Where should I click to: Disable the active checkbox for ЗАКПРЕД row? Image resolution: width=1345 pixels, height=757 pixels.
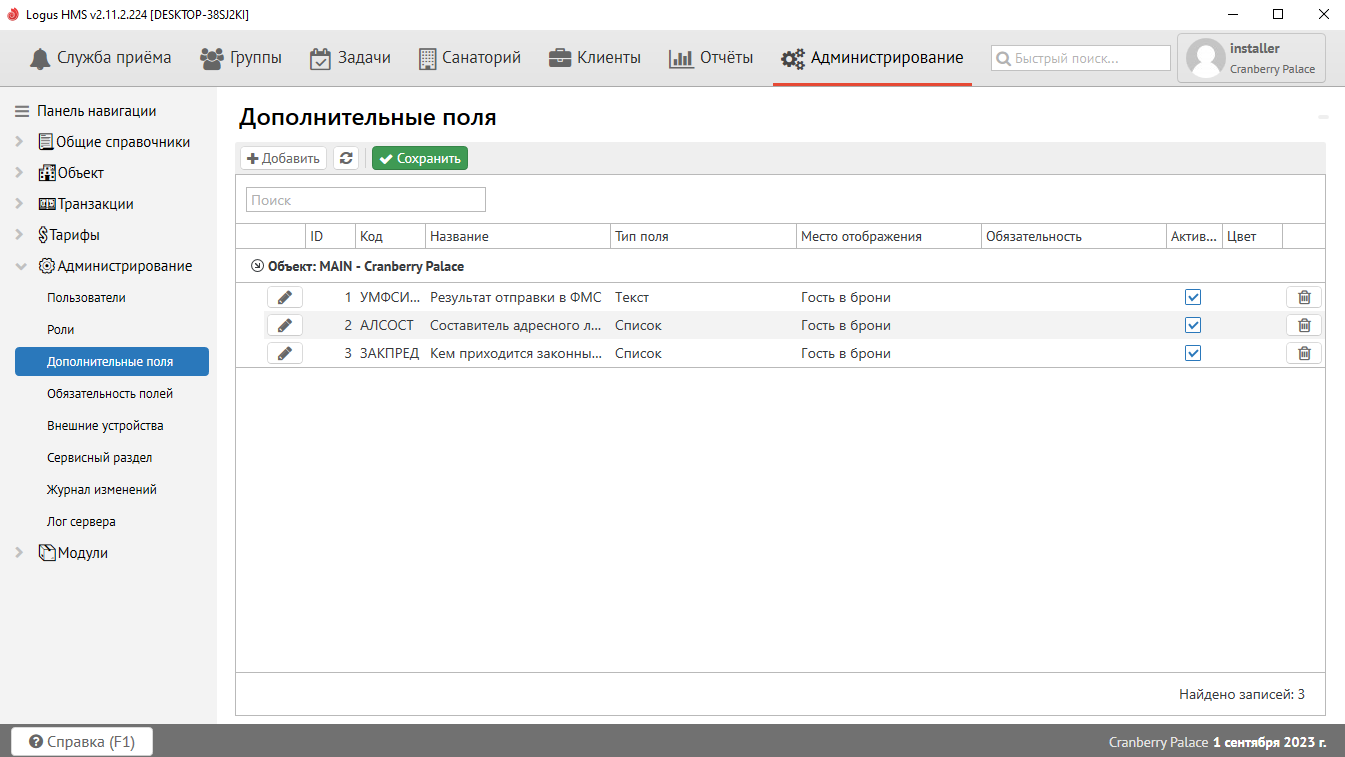1192,353
